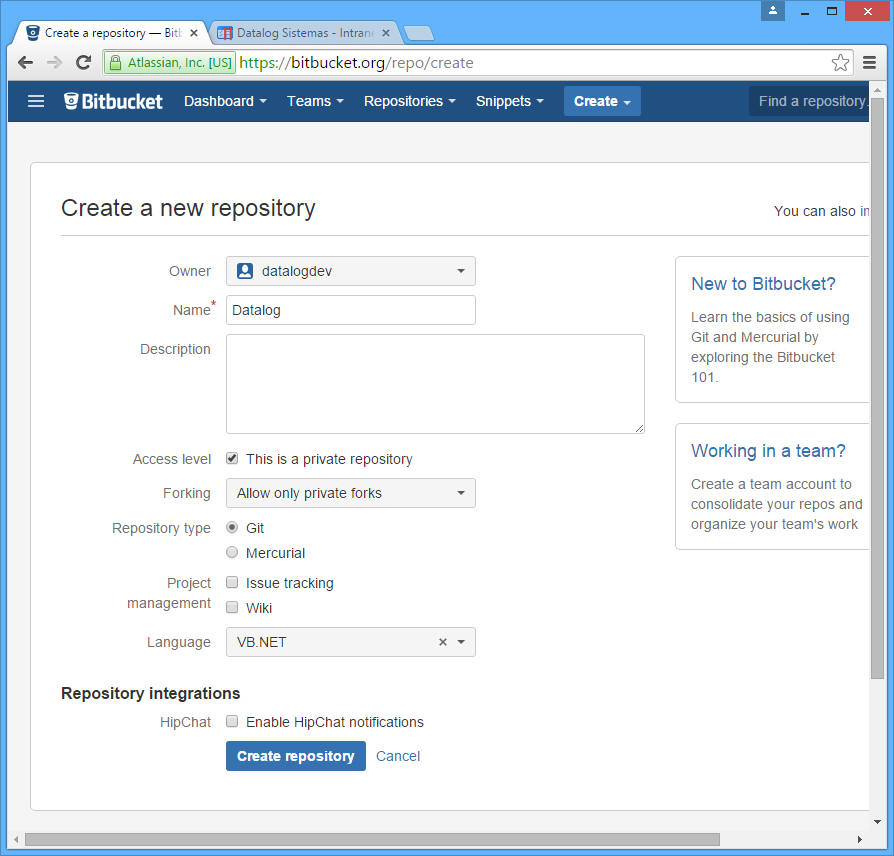Close the Datalog Sistemas tab
Viewport: 894px width, 856px height.
pyautogui.click(x=386, y=33)
